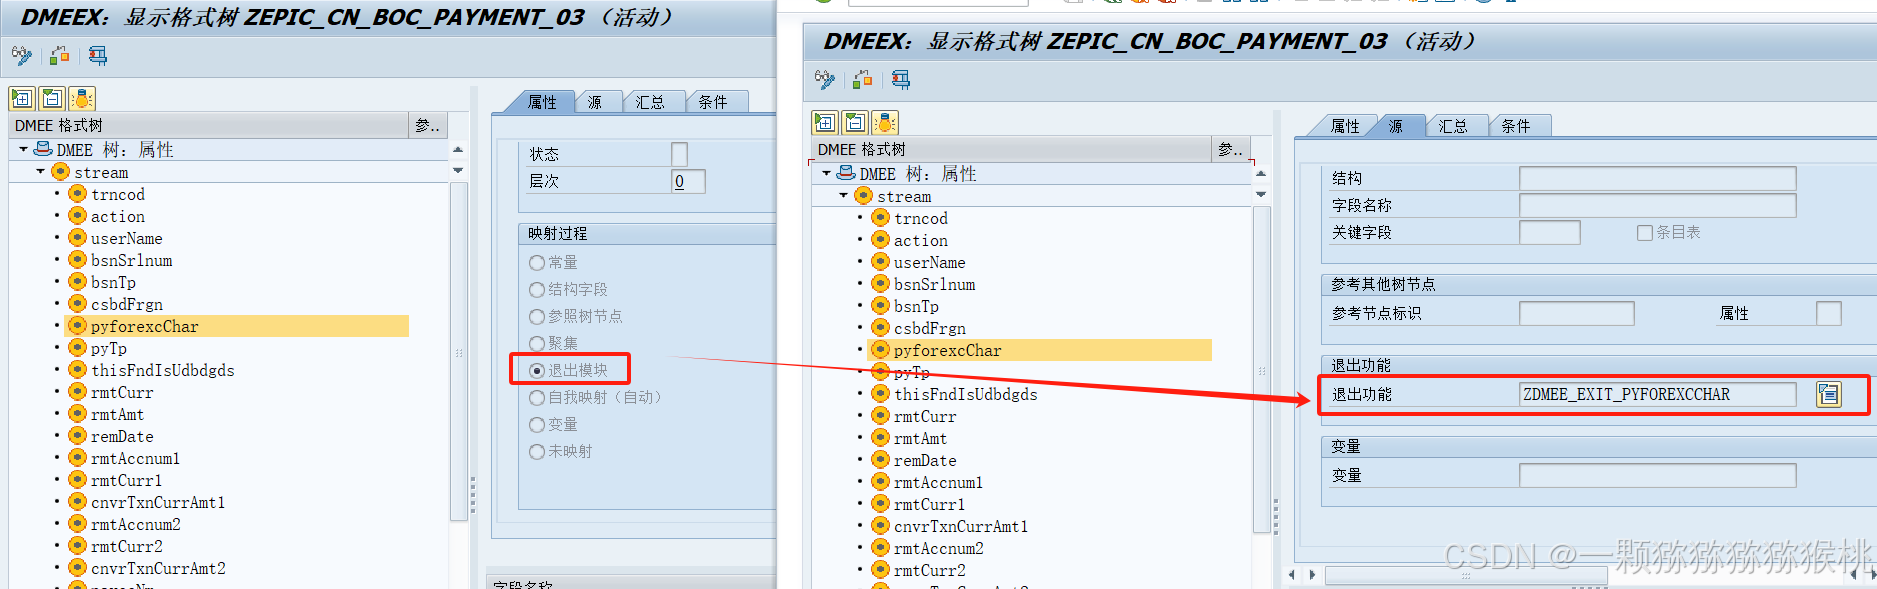Toggle Display/Change mode in right window toolbar
The image size is (1877, 589).
coord(824,79)
